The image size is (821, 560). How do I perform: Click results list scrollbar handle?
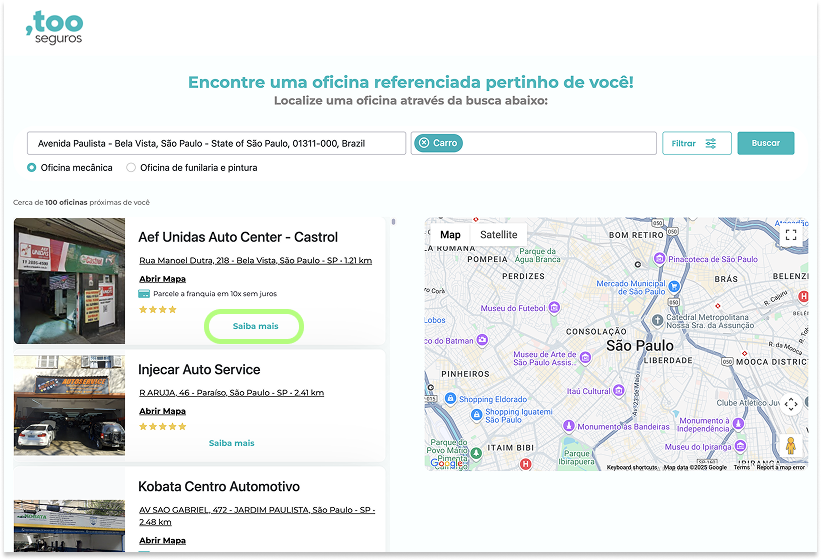click(393, 222)
